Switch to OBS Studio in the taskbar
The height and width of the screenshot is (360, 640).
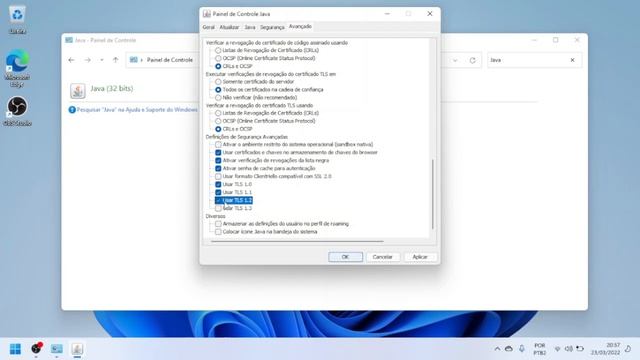(36, 349)
